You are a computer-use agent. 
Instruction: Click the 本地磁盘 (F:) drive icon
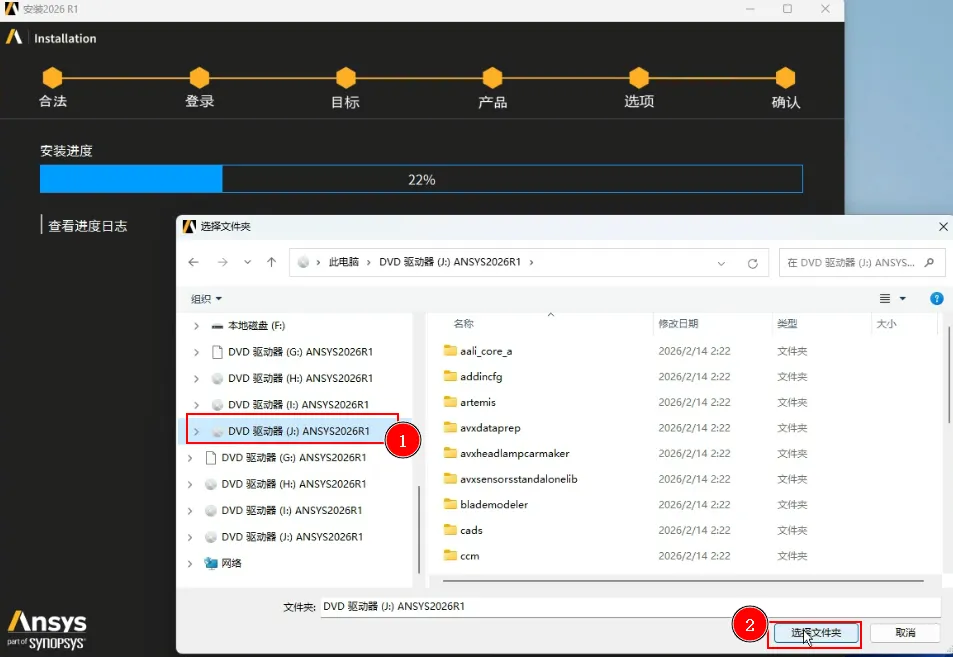point(217,326)
